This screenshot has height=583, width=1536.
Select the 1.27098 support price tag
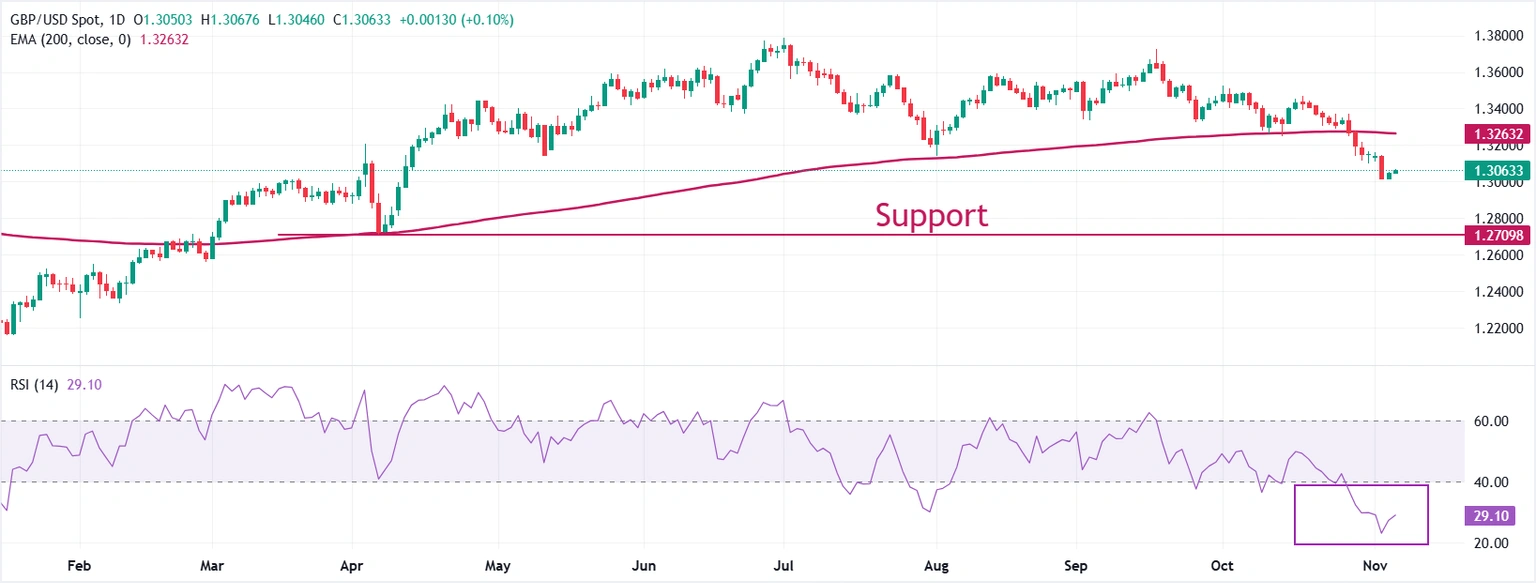1496,235
